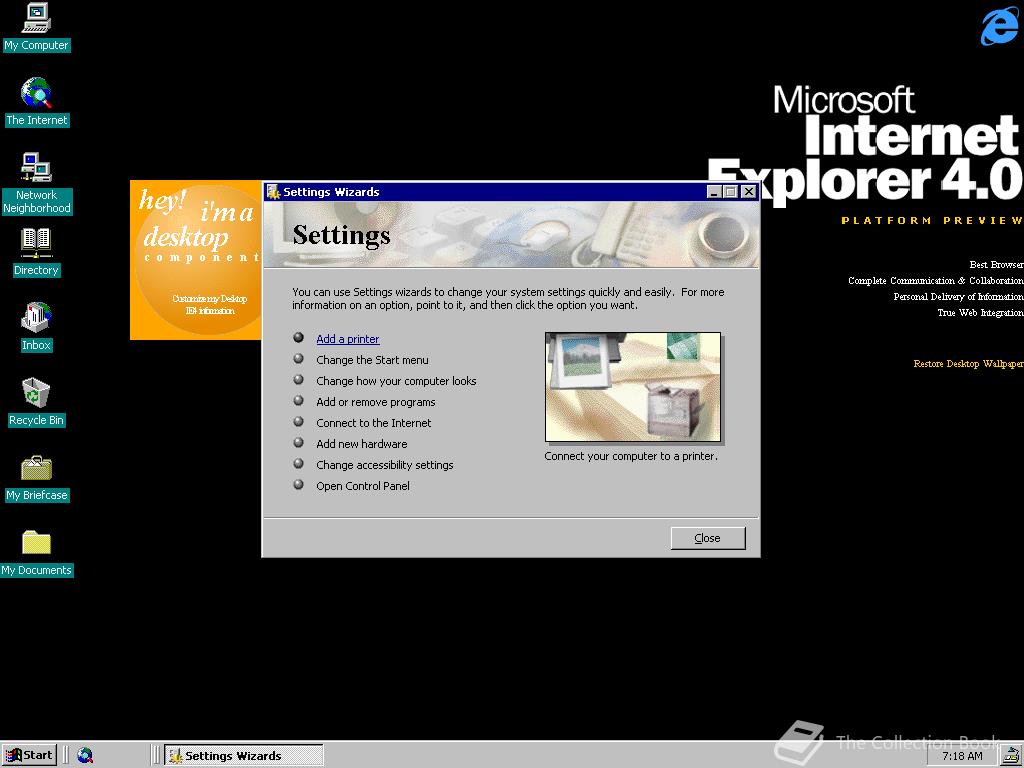This screenshot has width=1024, height=768.
Task: Choose Change accessibility settings option
Action: 385,465
